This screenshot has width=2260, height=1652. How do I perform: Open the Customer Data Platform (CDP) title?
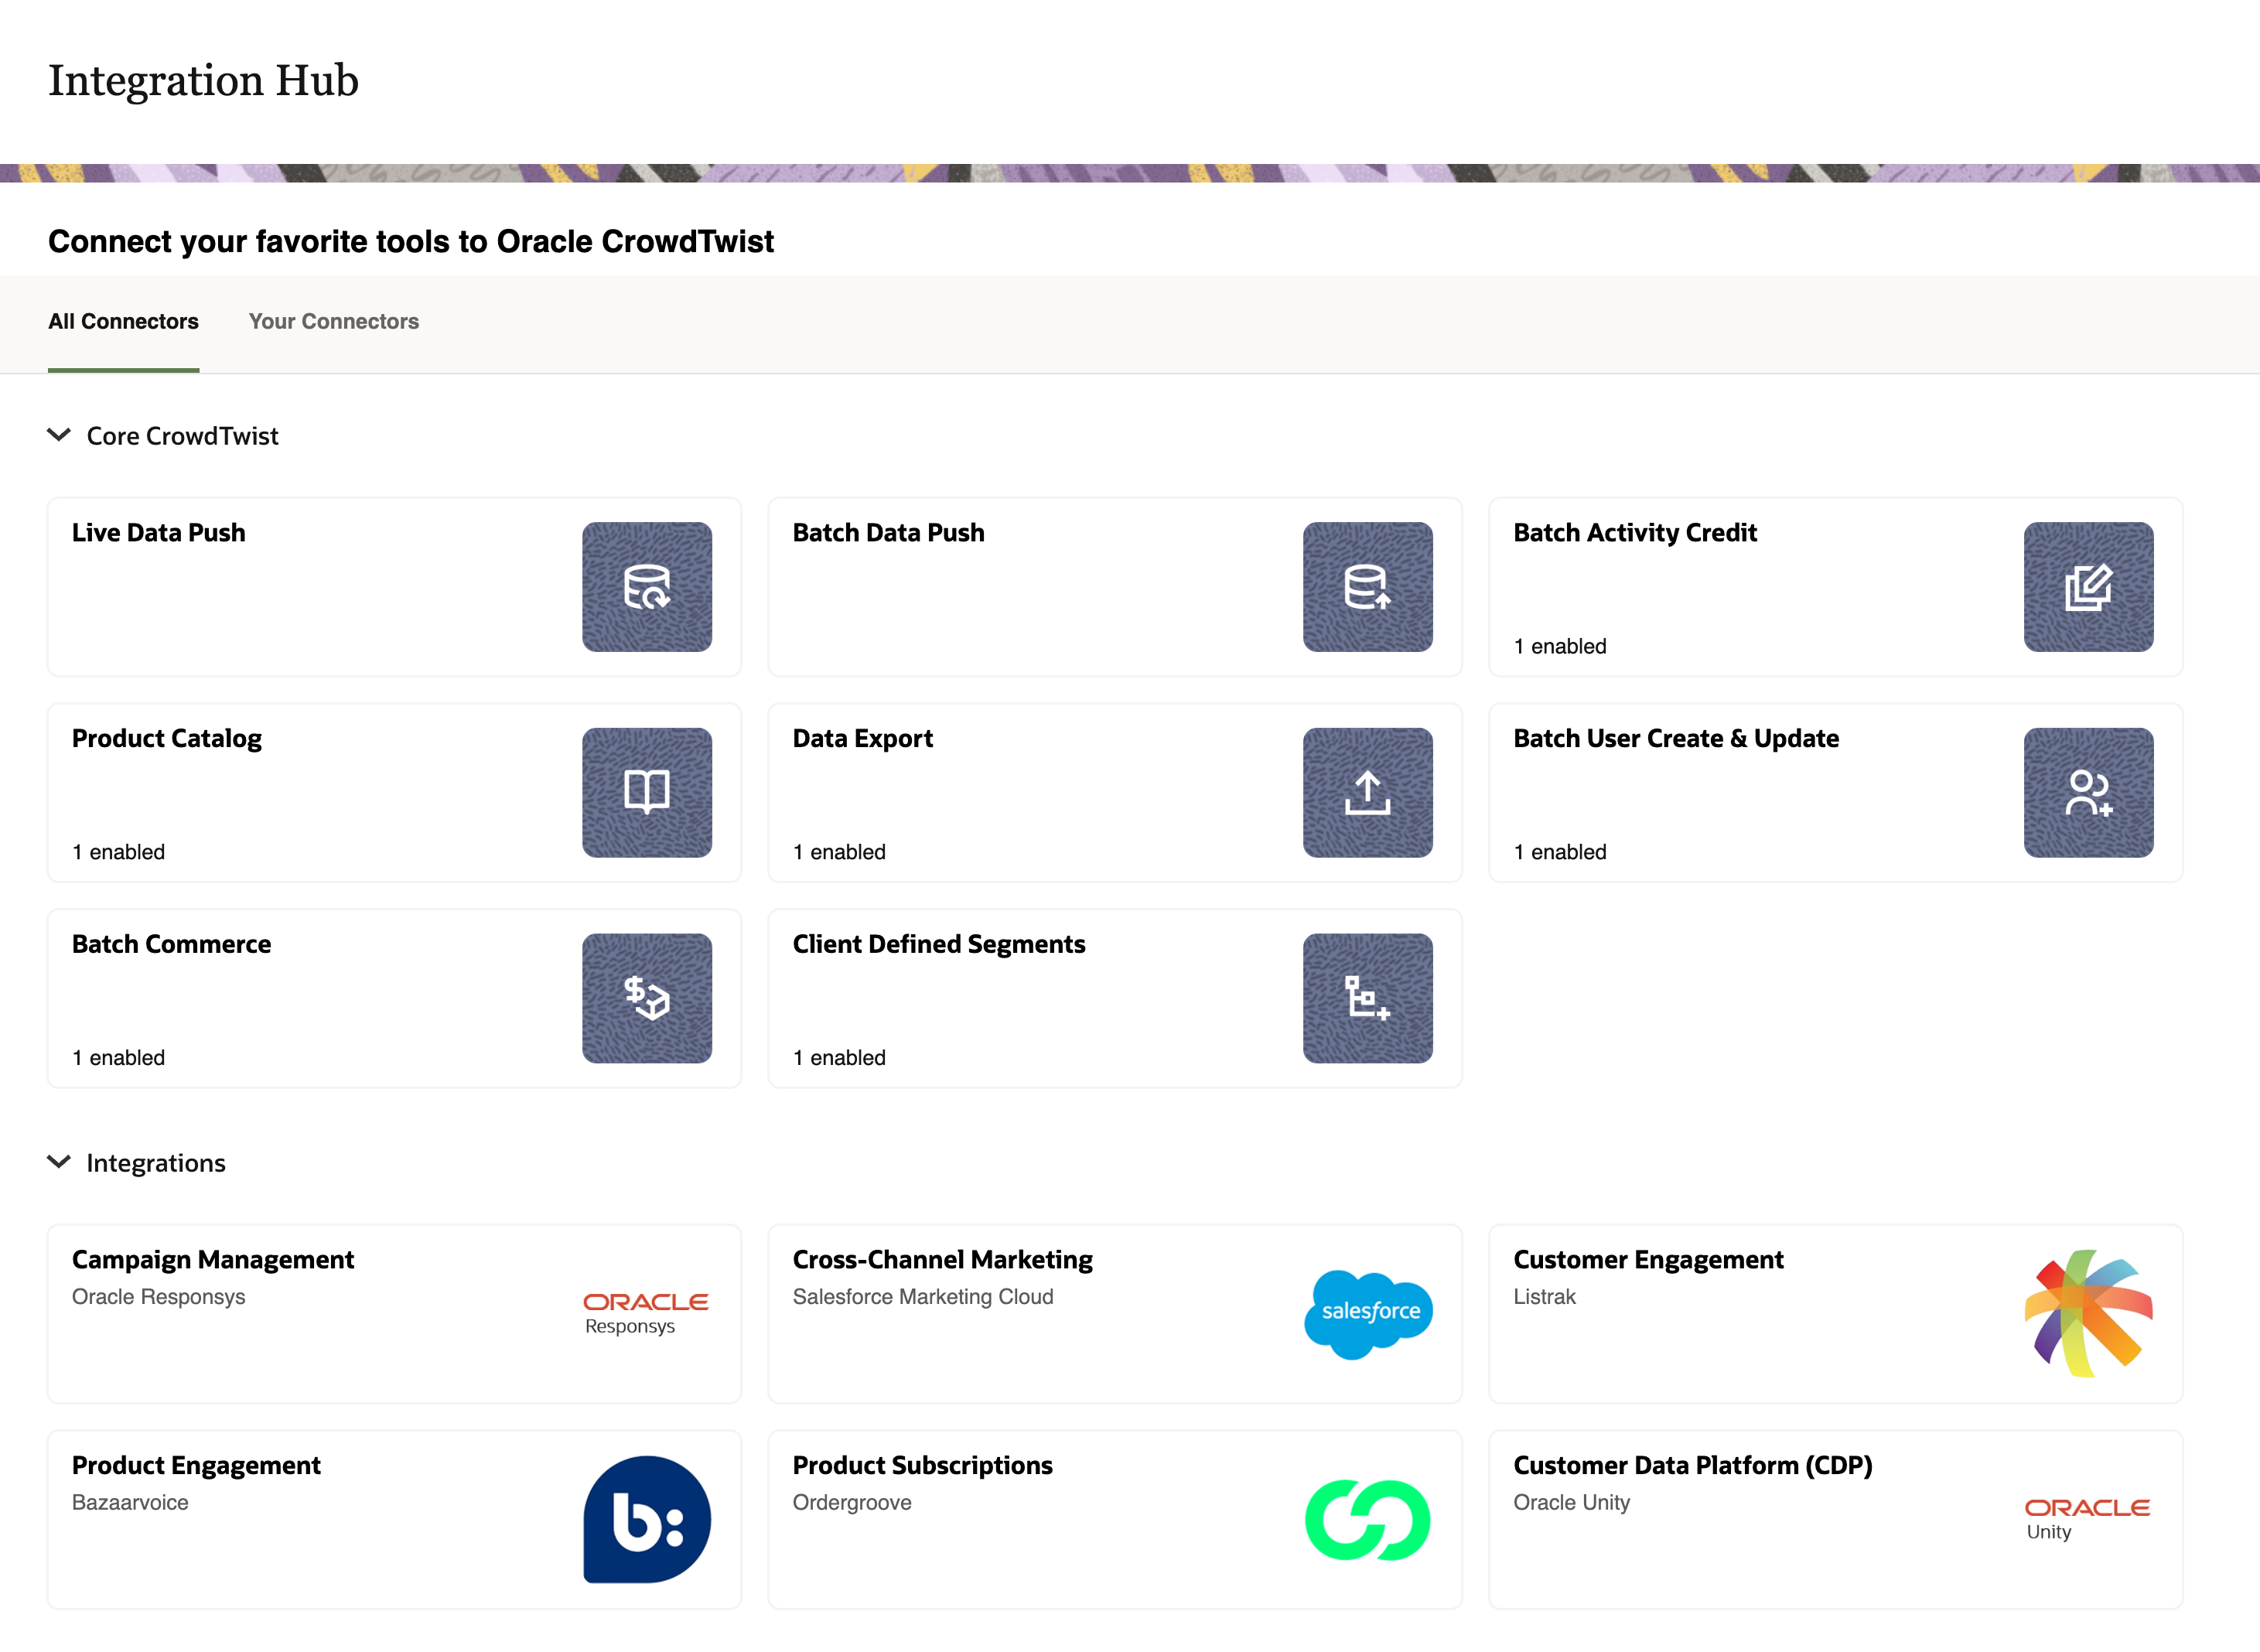1693,1466
